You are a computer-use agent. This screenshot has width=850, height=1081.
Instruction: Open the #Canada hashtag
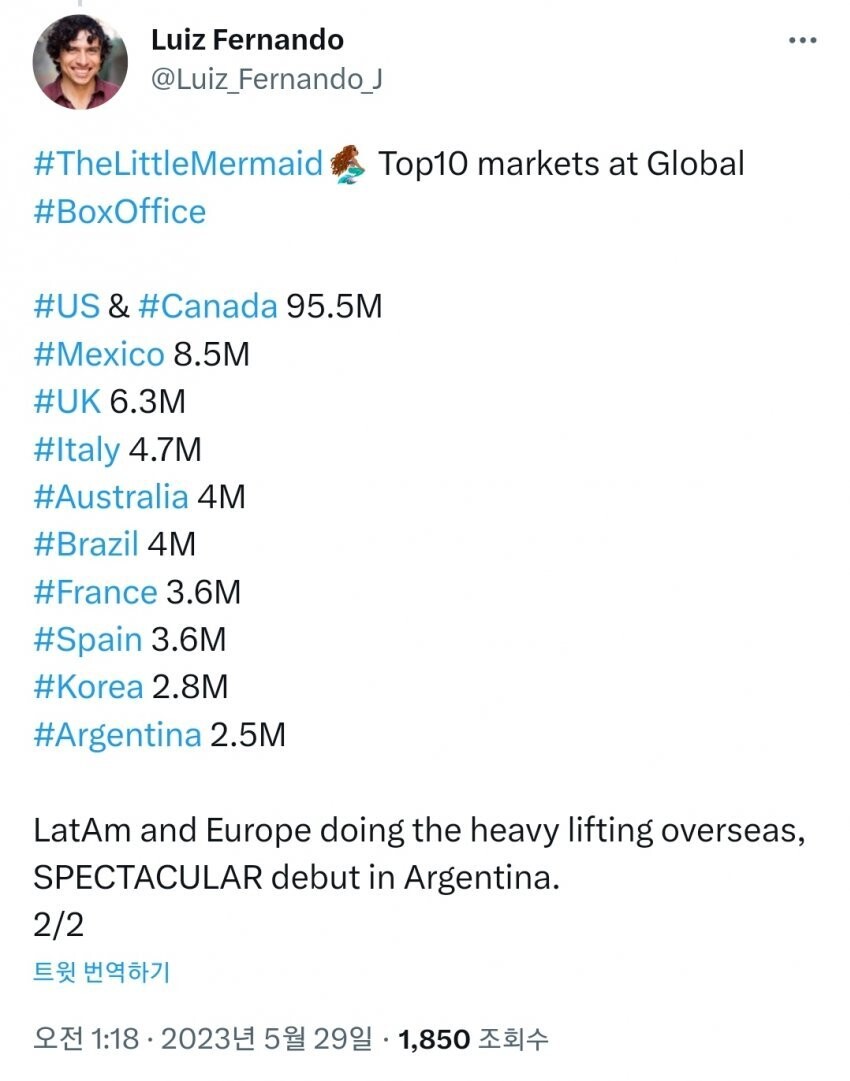click(x=207, y=306)
